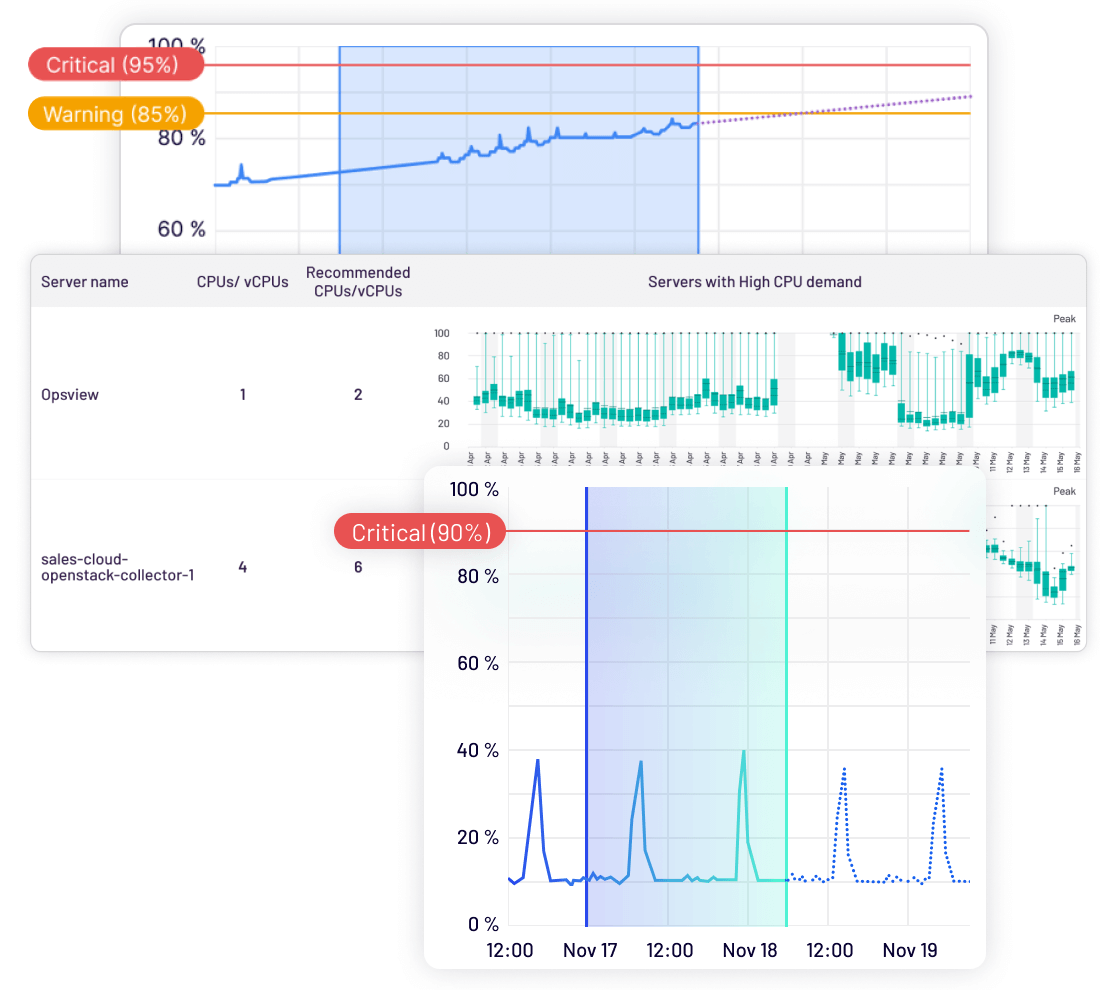Viewport: 1116px width, 990px height.
Task: Select the Servers with High CPU demand header
Action: (755, 282)
